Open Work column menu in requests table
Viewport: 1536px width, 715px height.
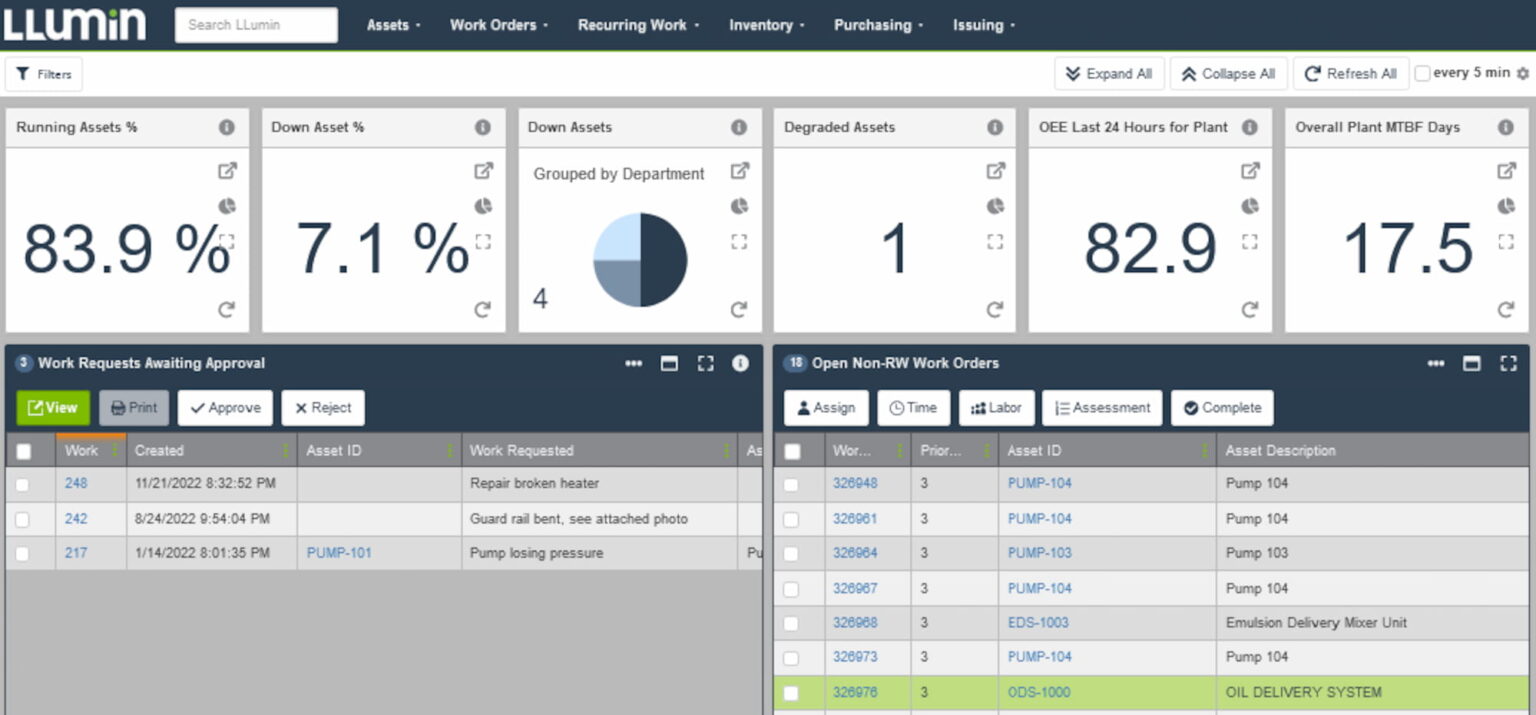(x=115, y=451)
